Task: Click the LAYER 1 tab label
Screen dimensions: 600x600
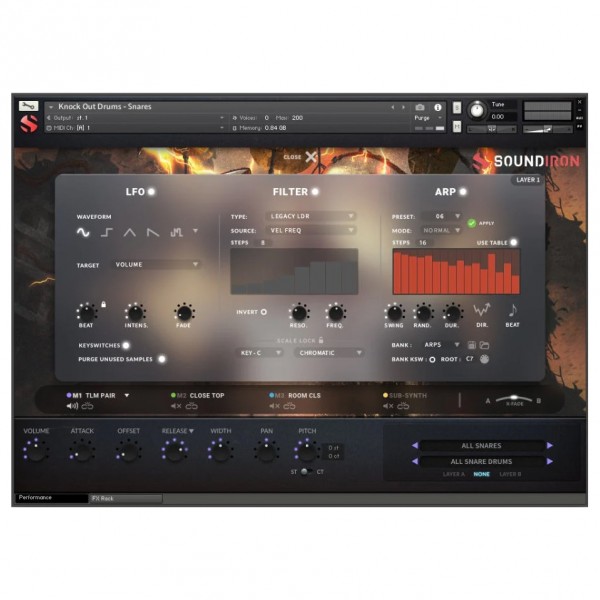Action: coord(528,180)
